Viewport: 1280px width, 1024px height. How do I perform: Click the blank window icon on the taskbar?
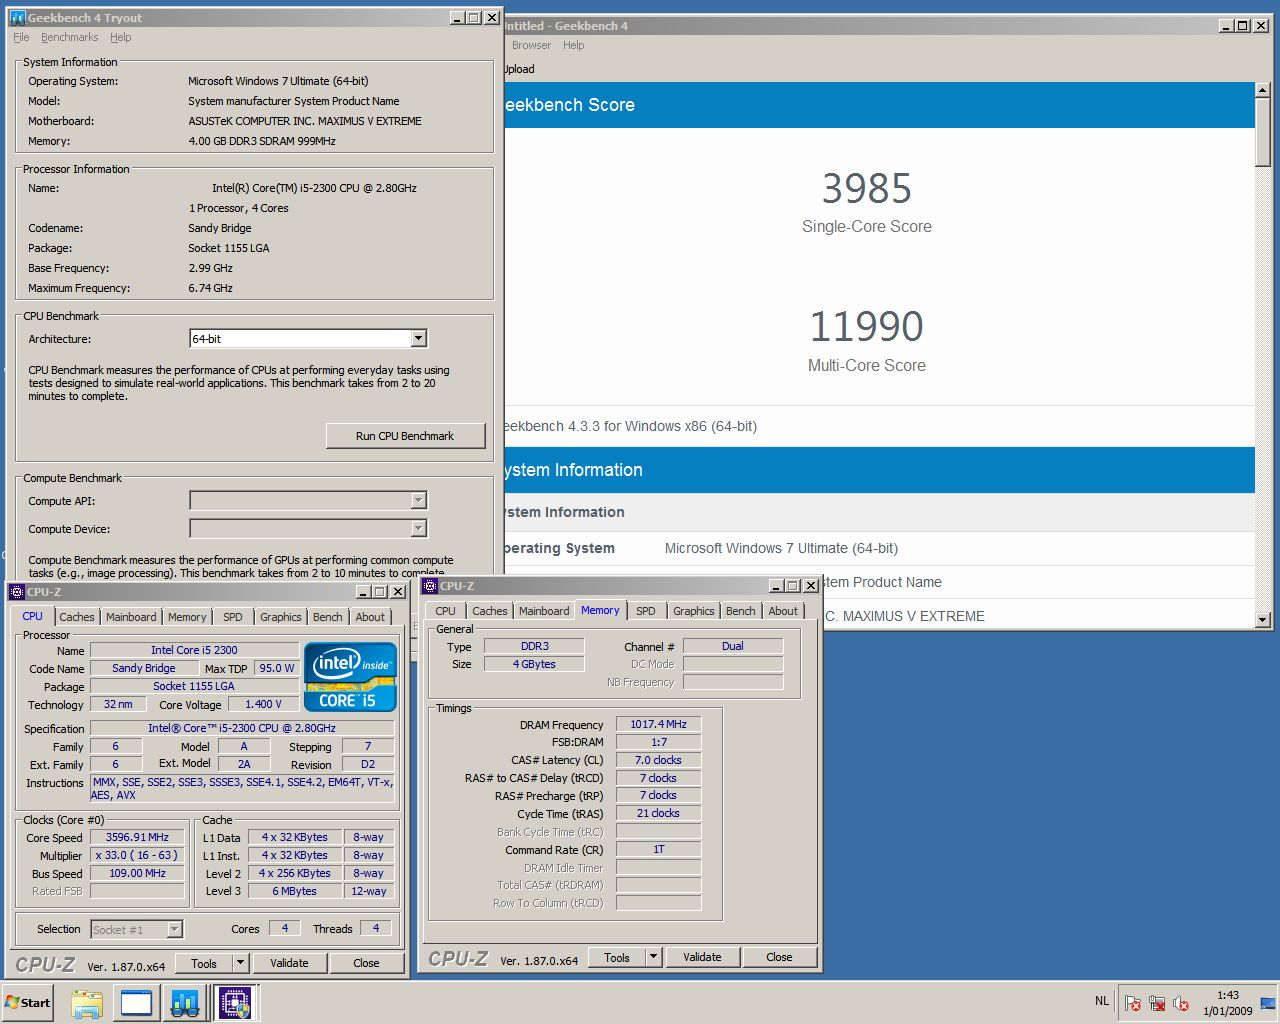click(136, 1003)
